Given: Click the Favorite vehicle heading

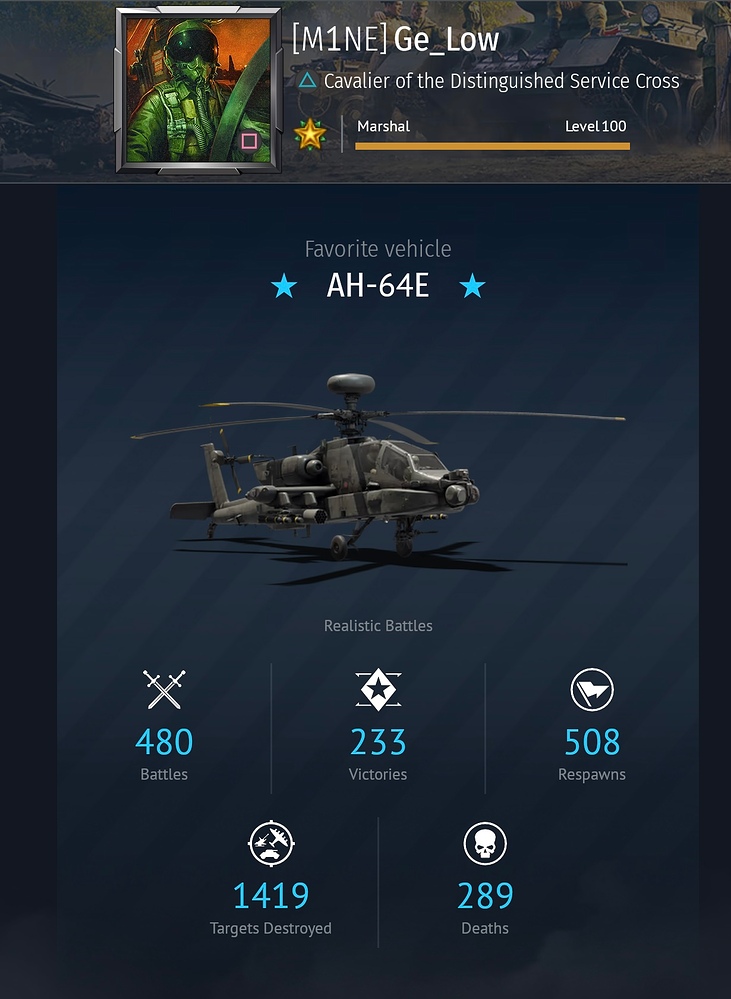Looking at the screenshot, I should coord(378,248).
